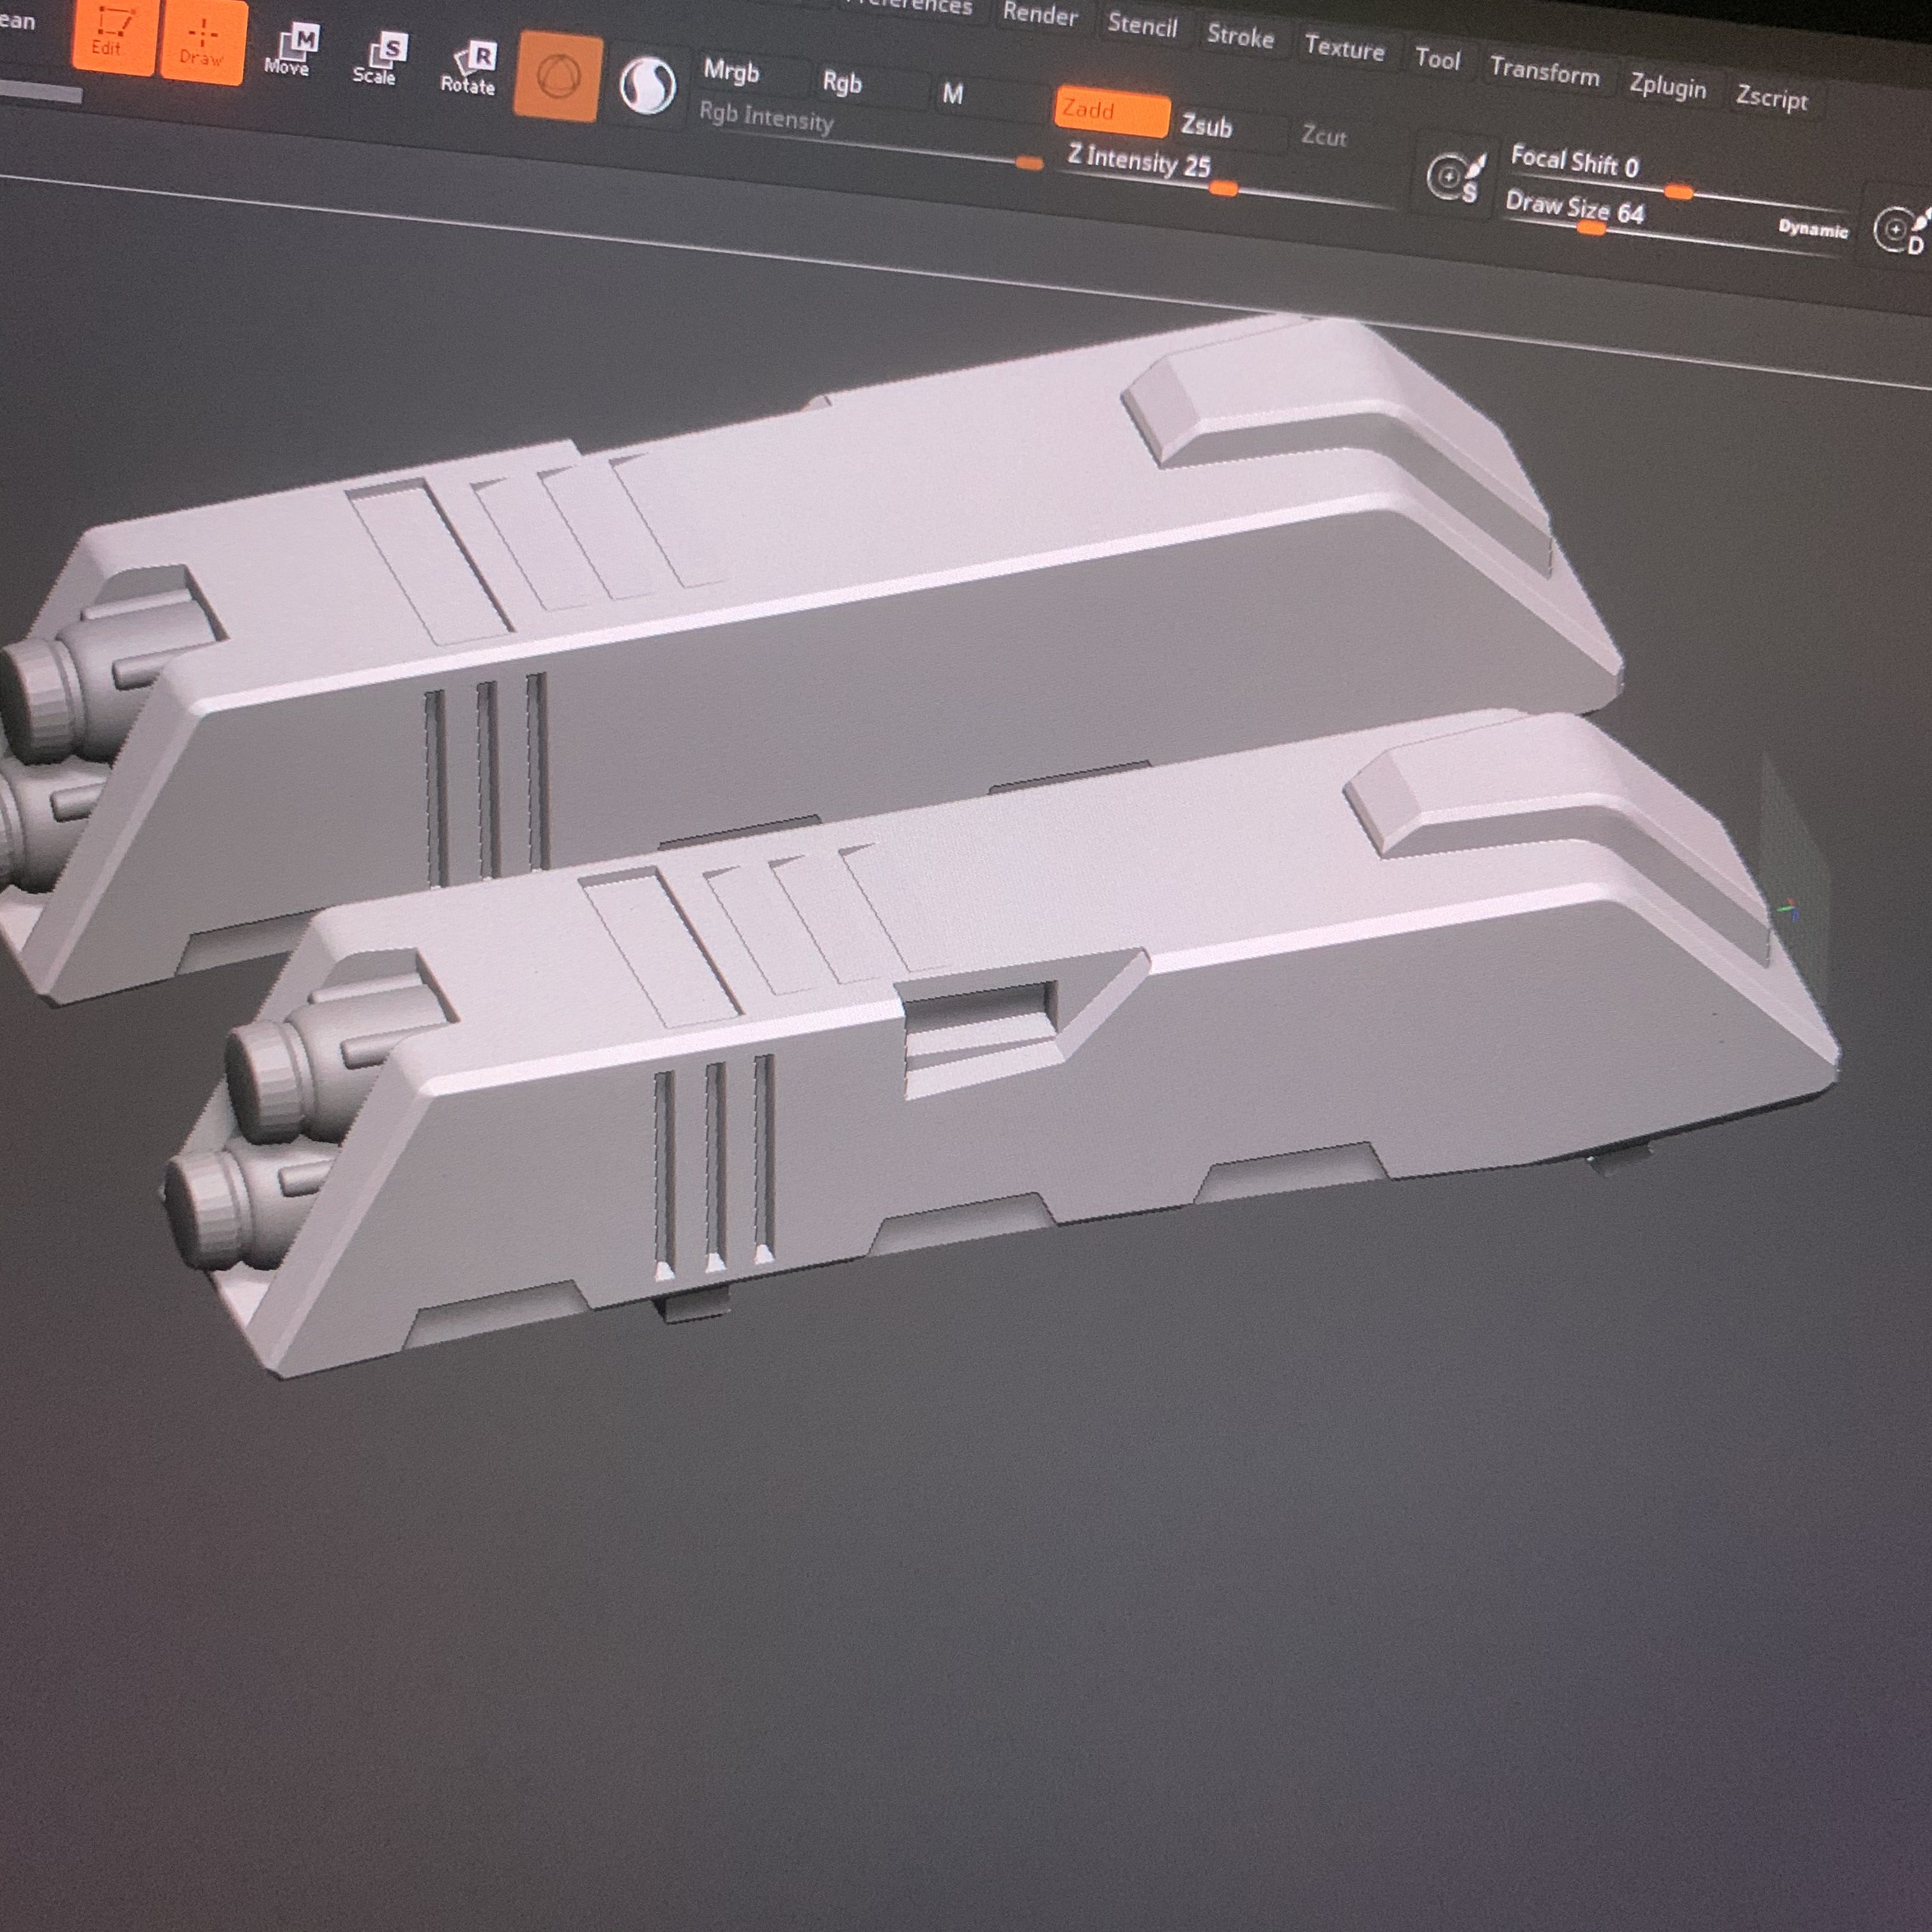Viewport: 1932px width, 1932px height.
Task: Click the lower spaceship model in viewport
Action: click(1000, 1040)
